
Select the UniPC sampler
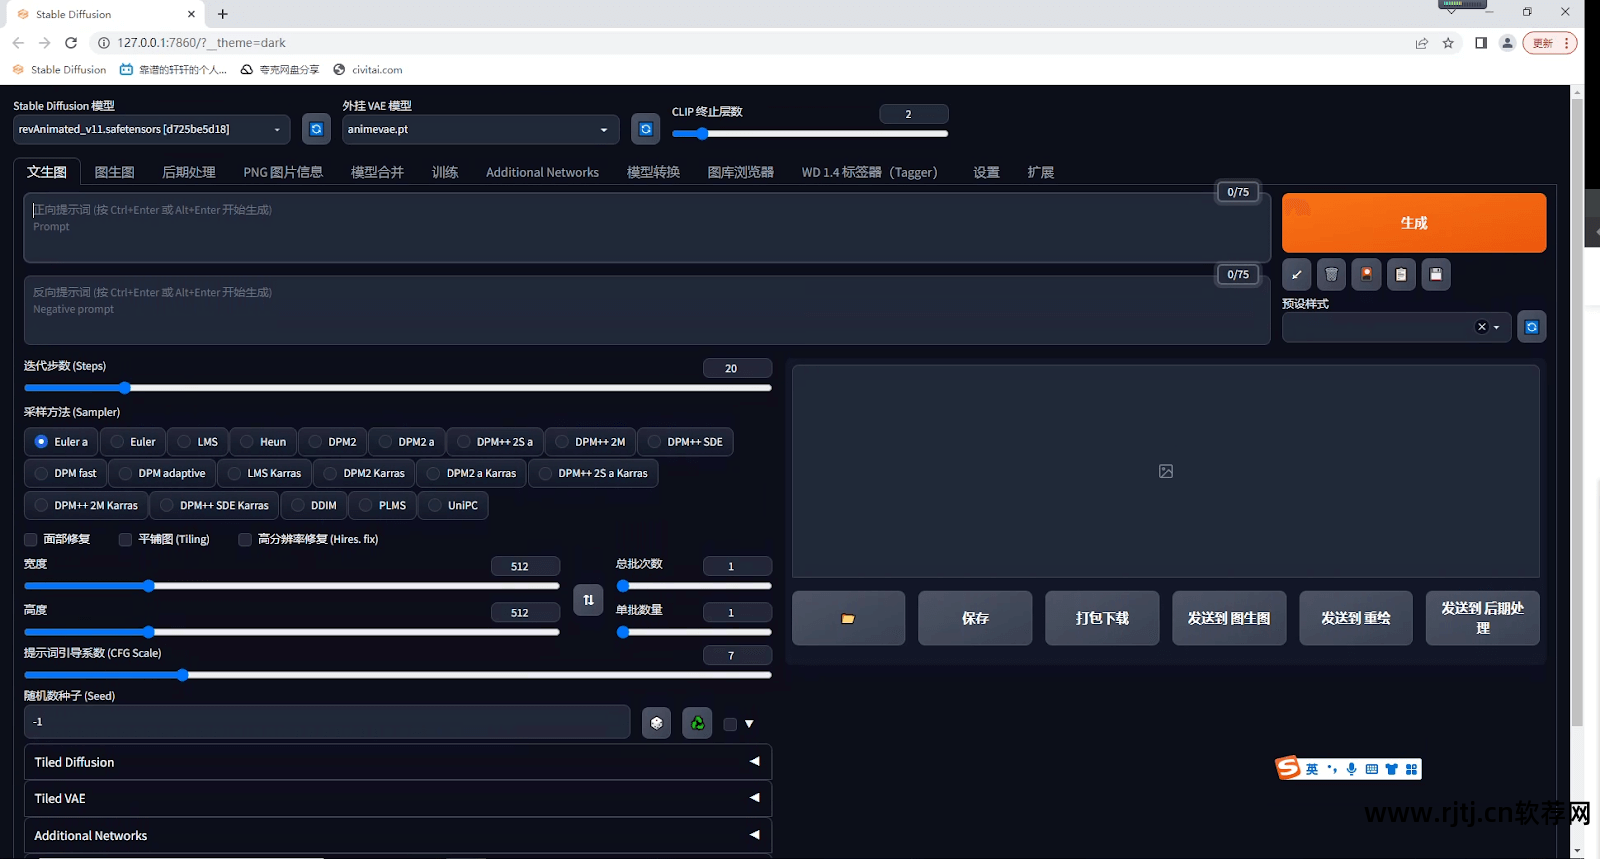(453, 506)
